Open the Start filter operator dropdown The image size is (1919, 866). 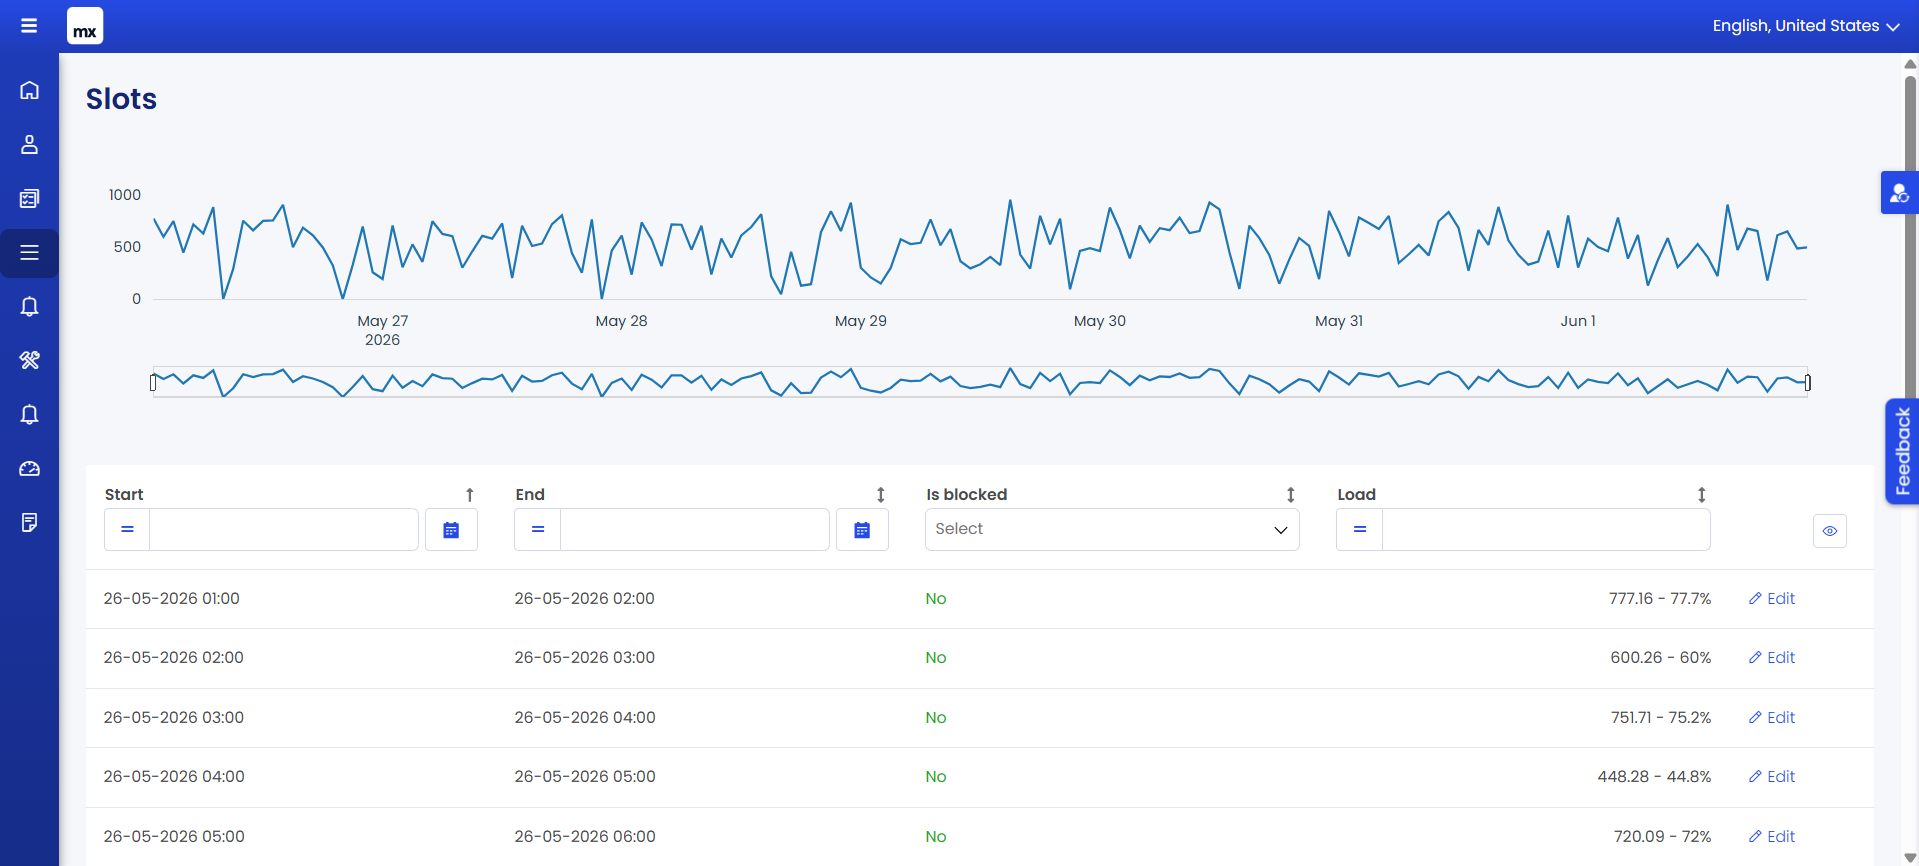[127, 530]
